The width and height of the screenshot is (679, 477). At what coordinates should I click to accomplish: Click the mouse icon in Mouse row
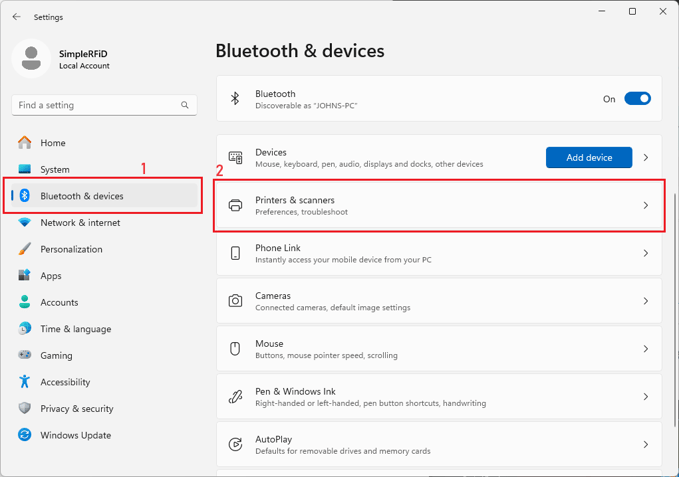[x=235, y=348]
